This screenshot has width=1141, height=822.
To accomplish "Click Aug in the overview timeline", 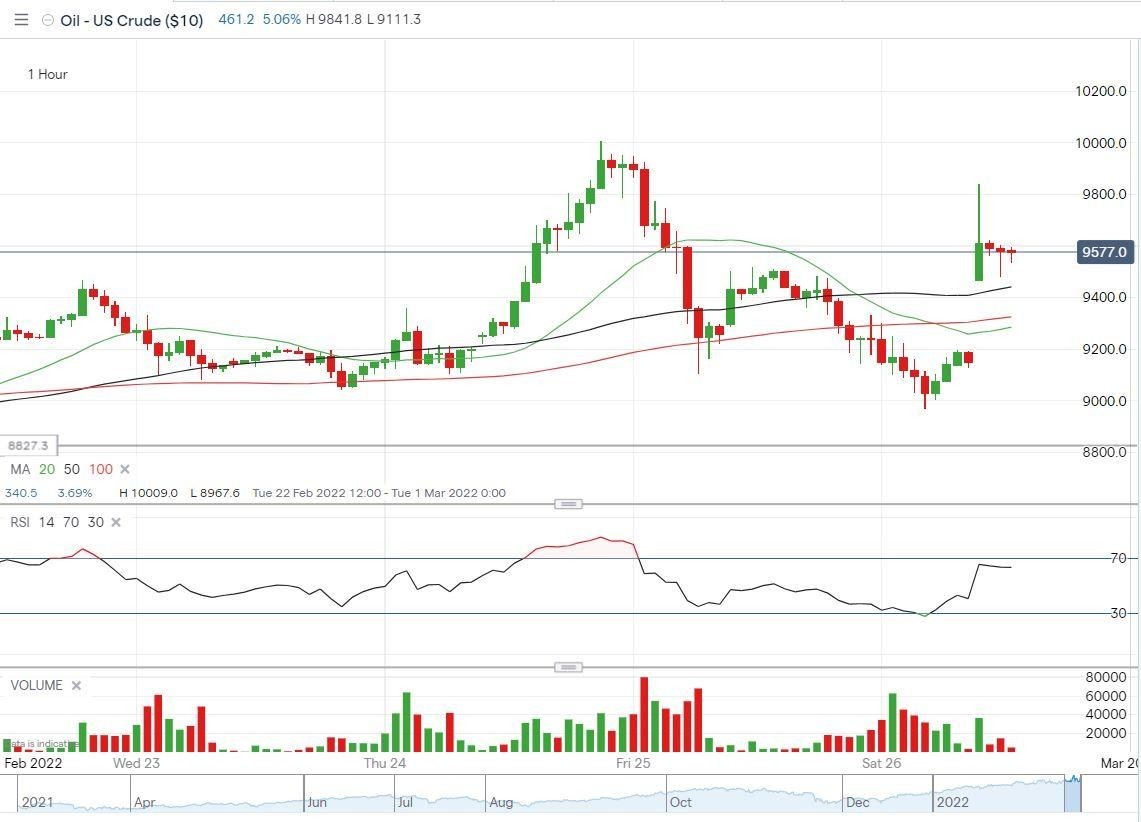I will [x=501, y=802].
